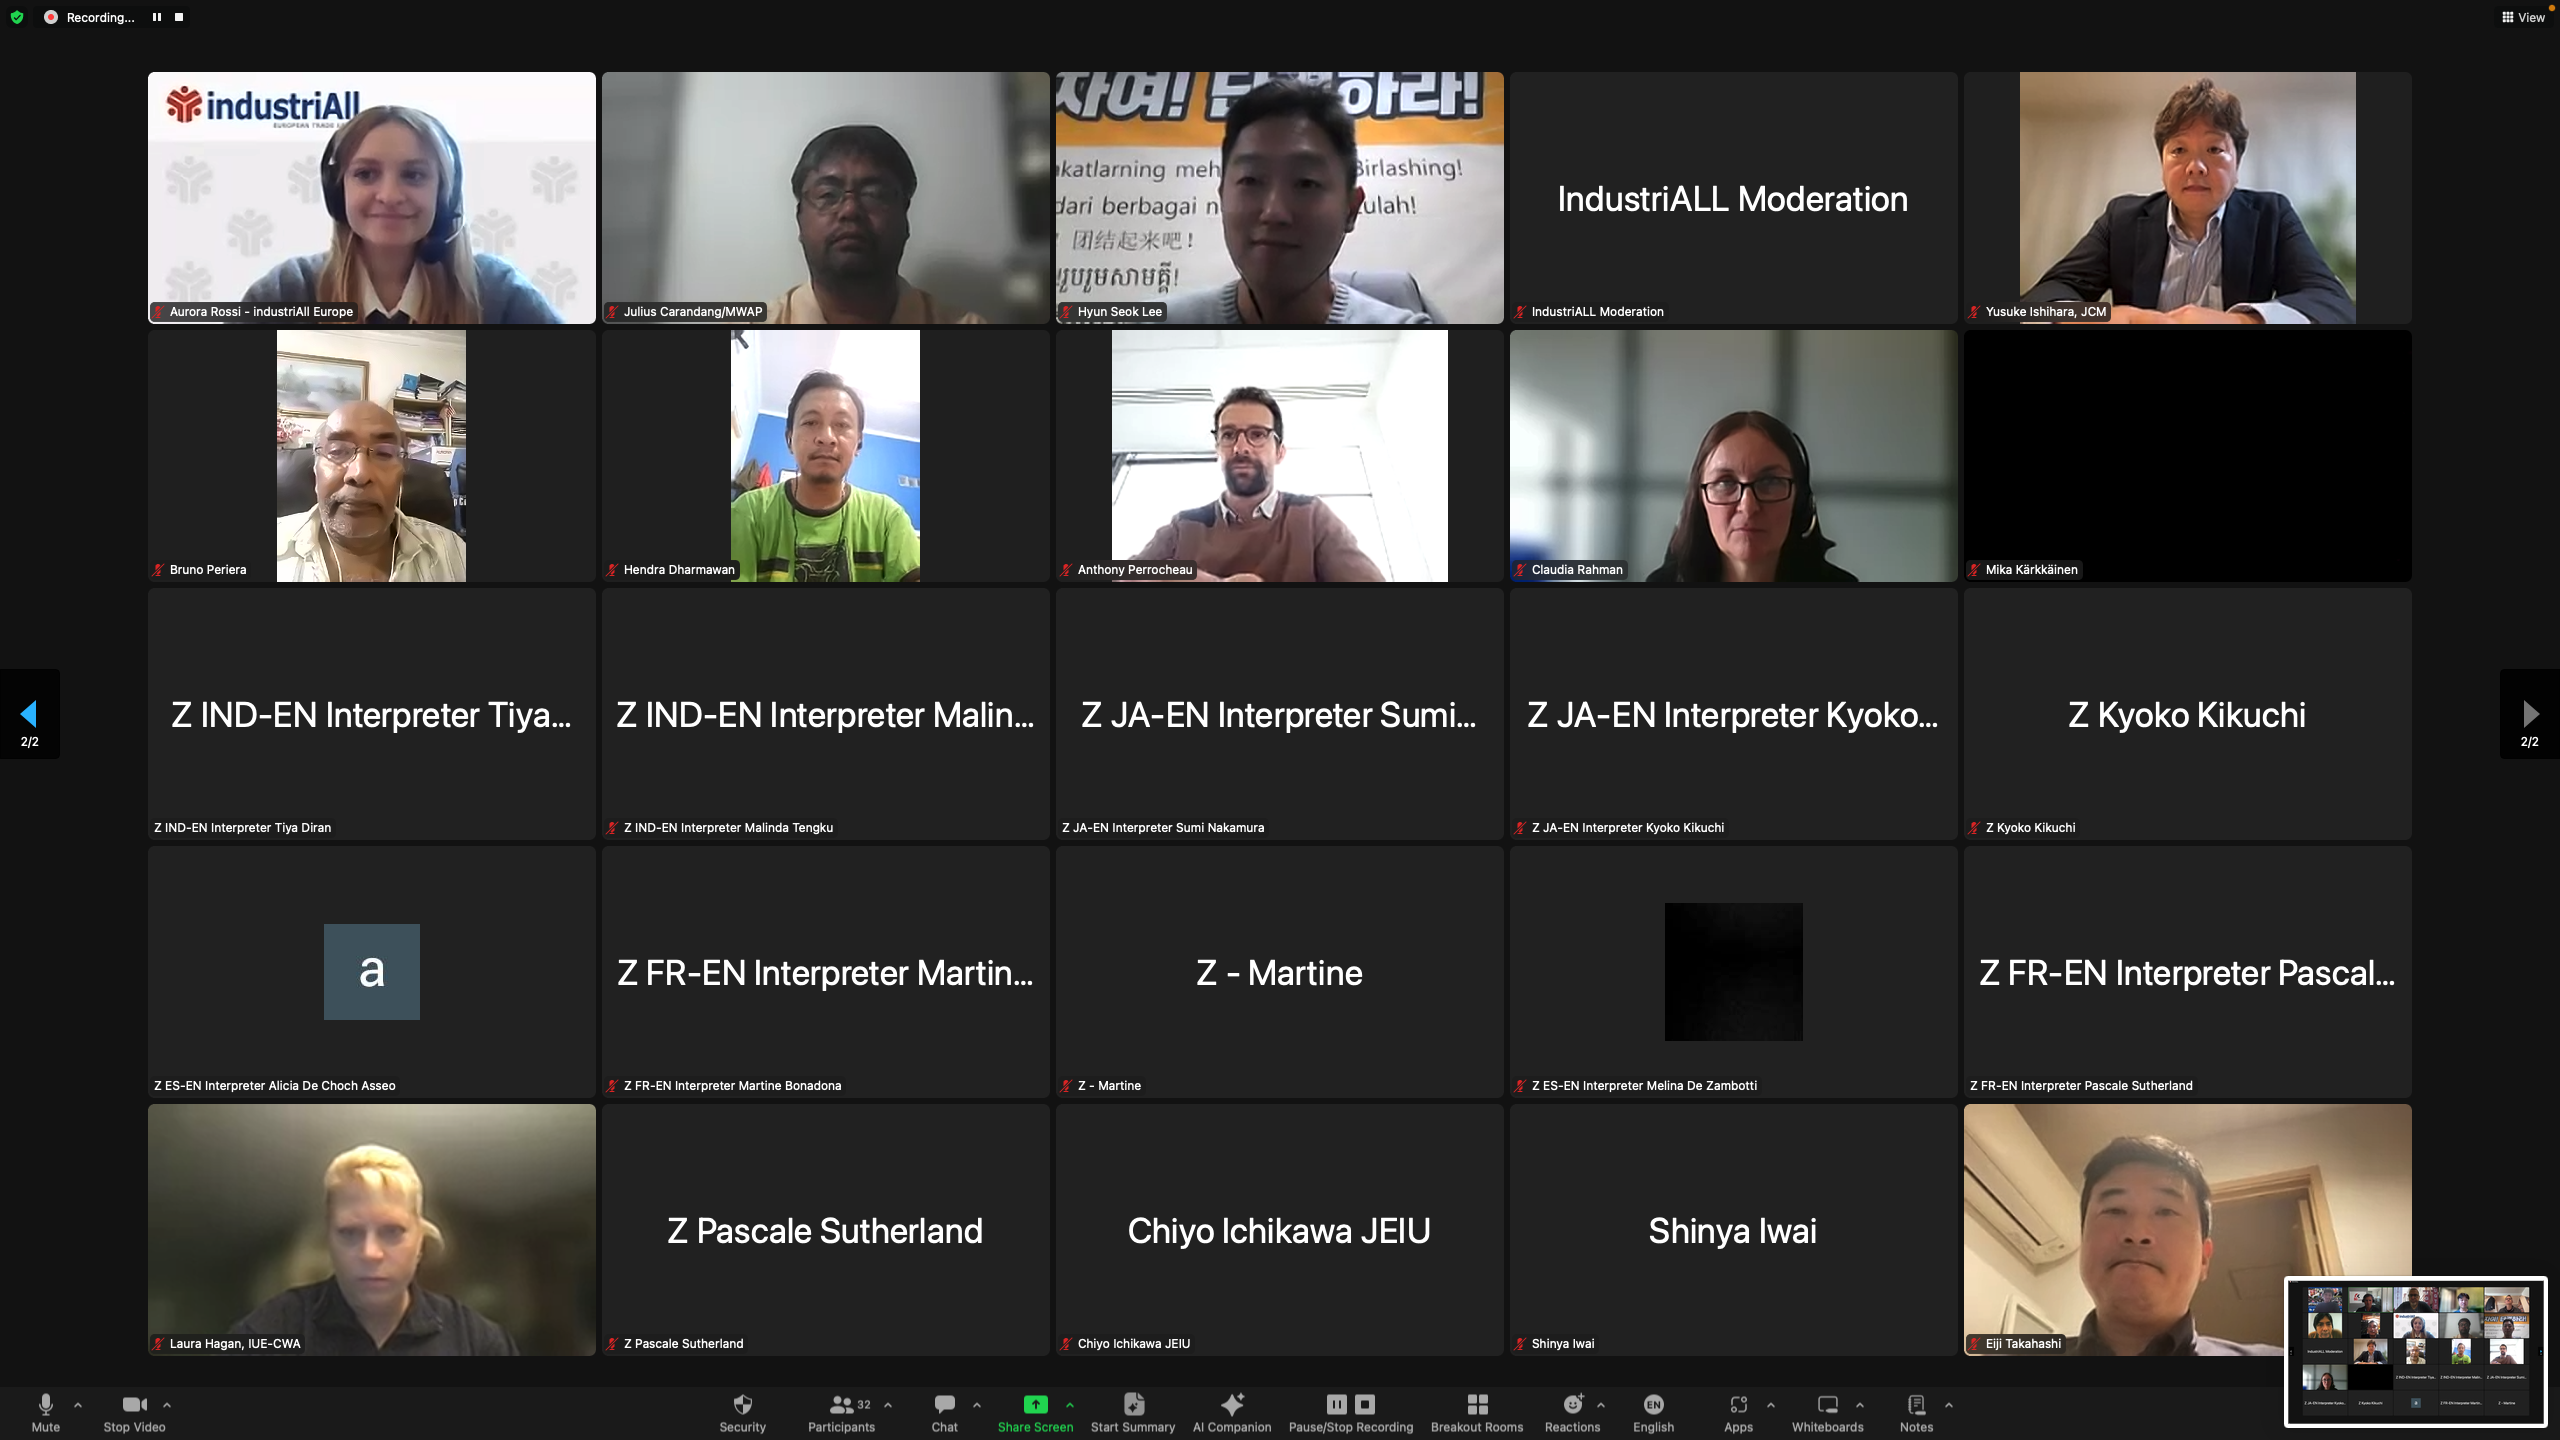2560x1440 pixels.
Task: Open the Participants panel
Action: 841,1412
